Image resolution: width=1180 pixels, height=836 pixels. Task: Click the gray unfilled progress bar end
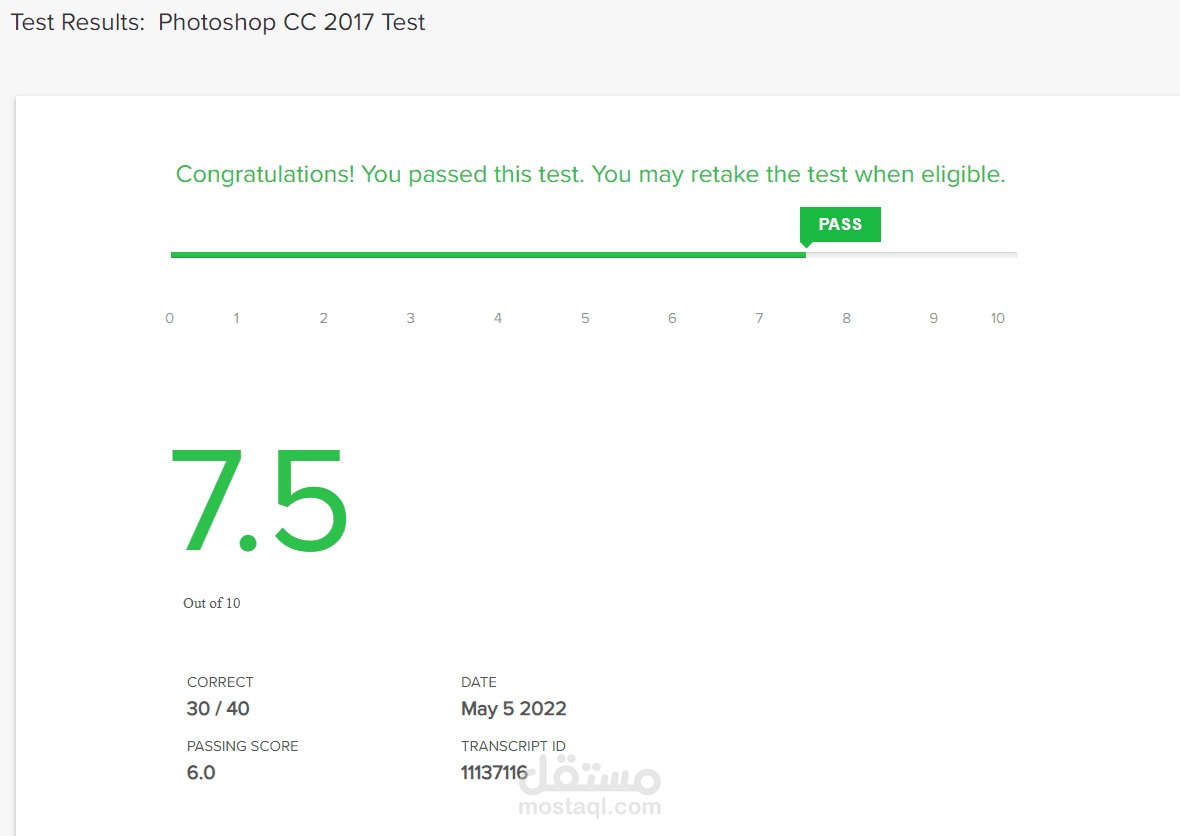coord(911,255)
